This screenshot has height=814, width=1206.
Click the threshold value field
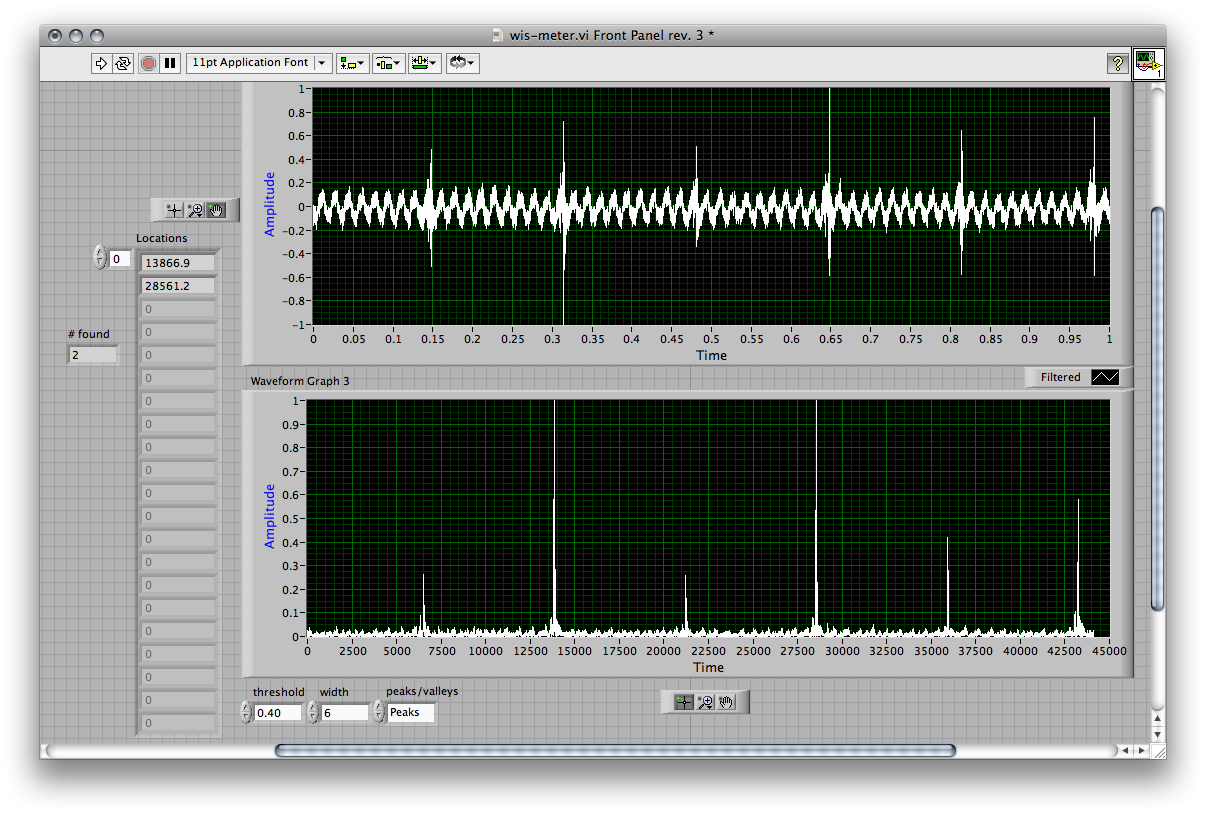[277, 713]
